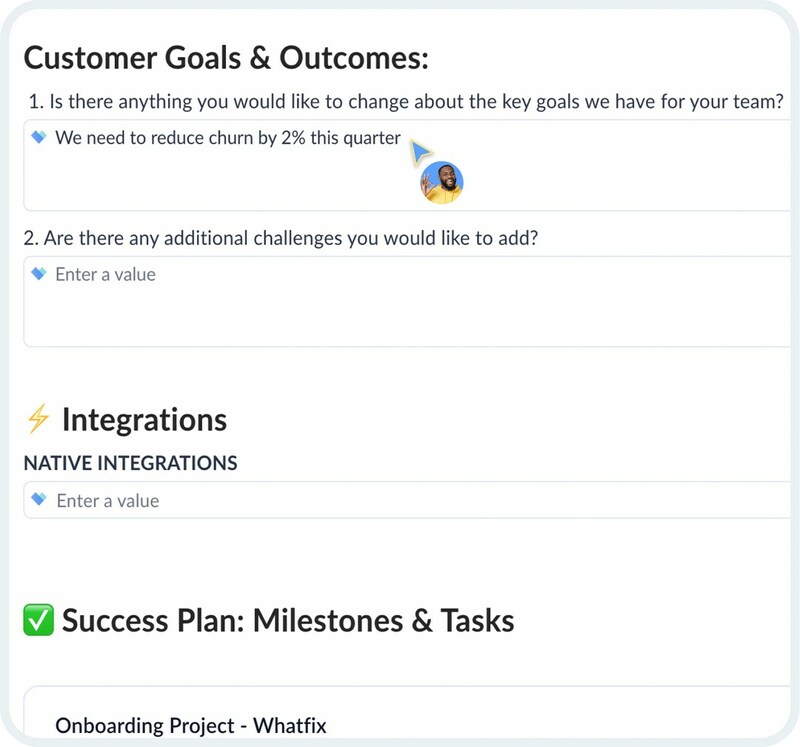Screen dimensions: 800x747
Task: Click 'Enter a value' placeholder under challenges question
Action: click(x=106, y=275)
